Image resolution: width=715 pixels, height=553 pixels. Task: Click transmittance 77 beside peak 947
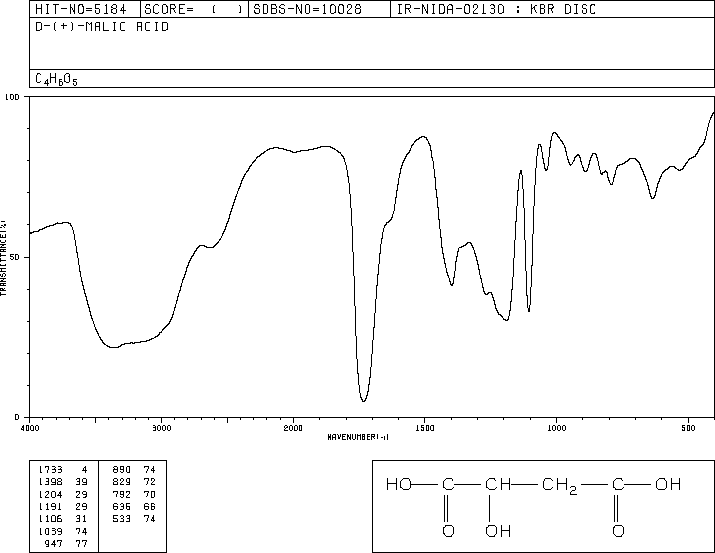[82, 543]
